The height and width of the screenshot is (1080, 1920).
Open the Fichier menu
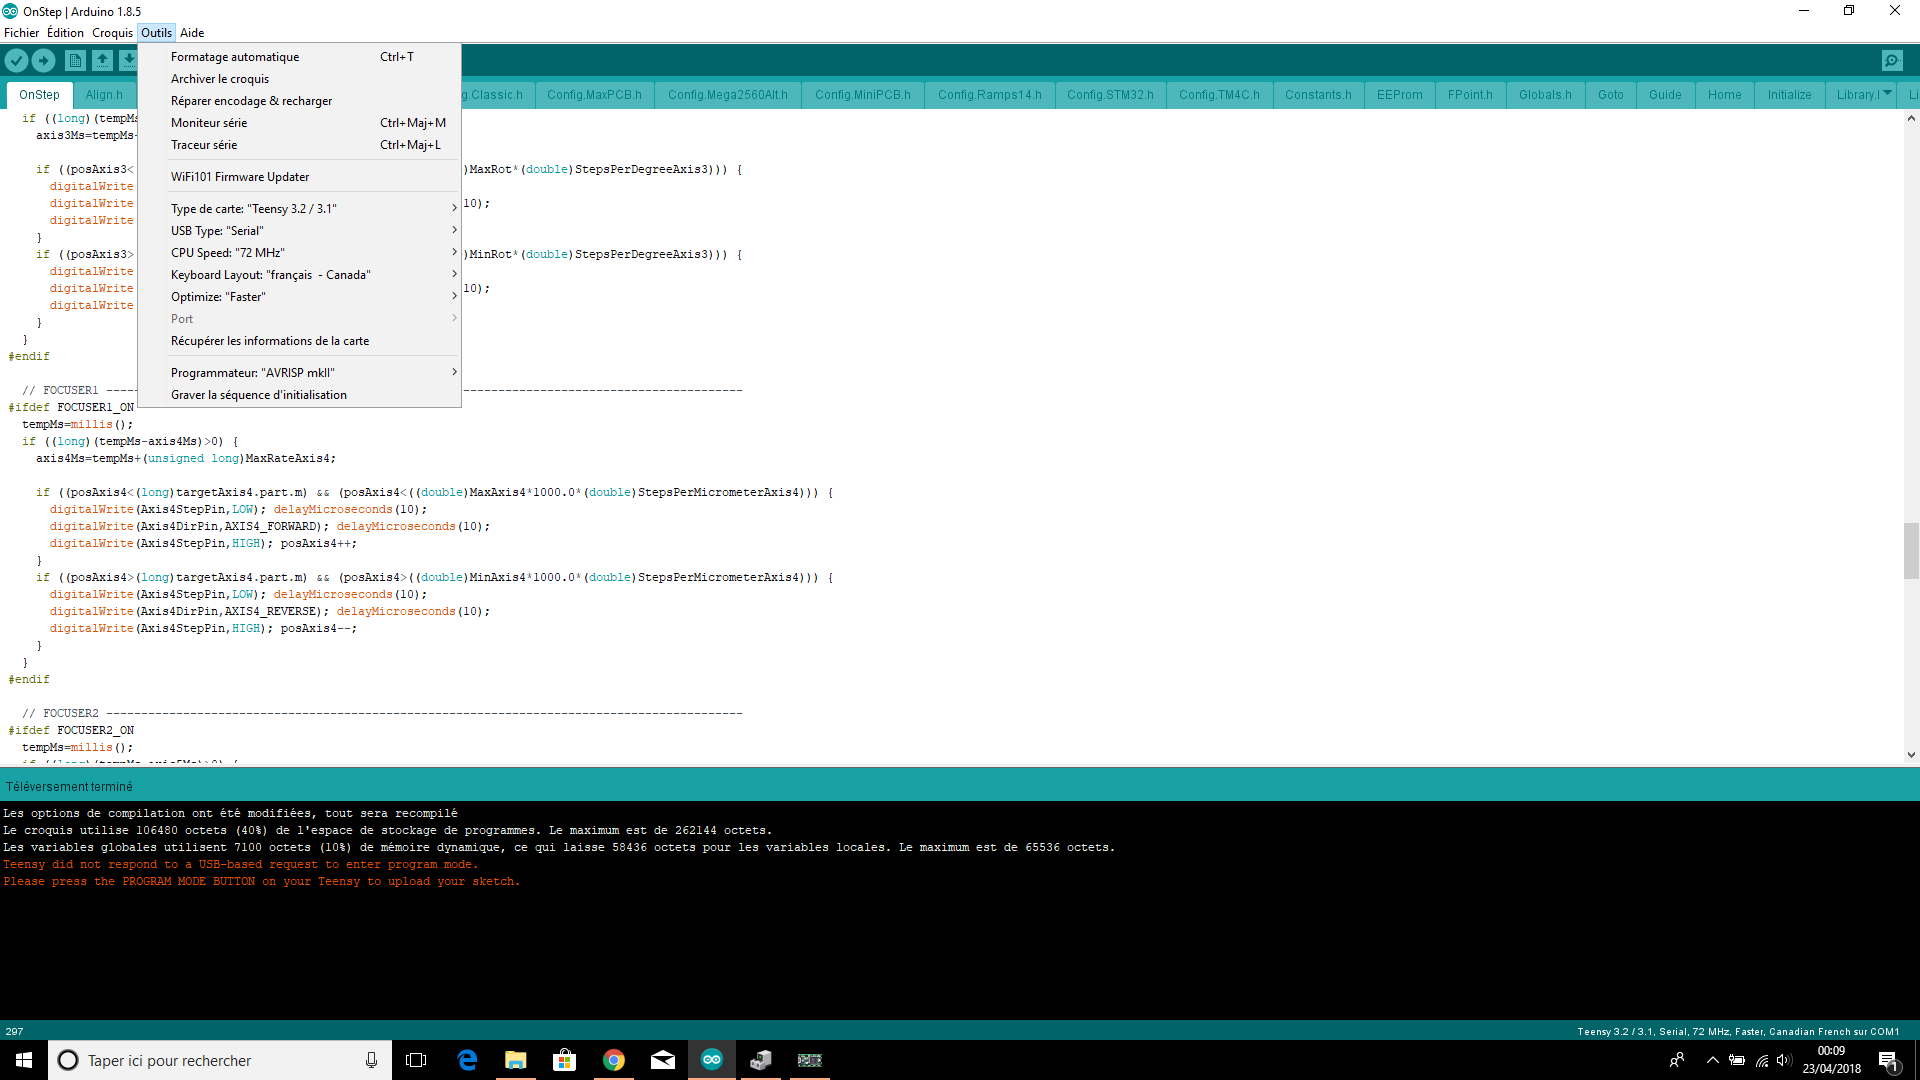tap(21, 33)
